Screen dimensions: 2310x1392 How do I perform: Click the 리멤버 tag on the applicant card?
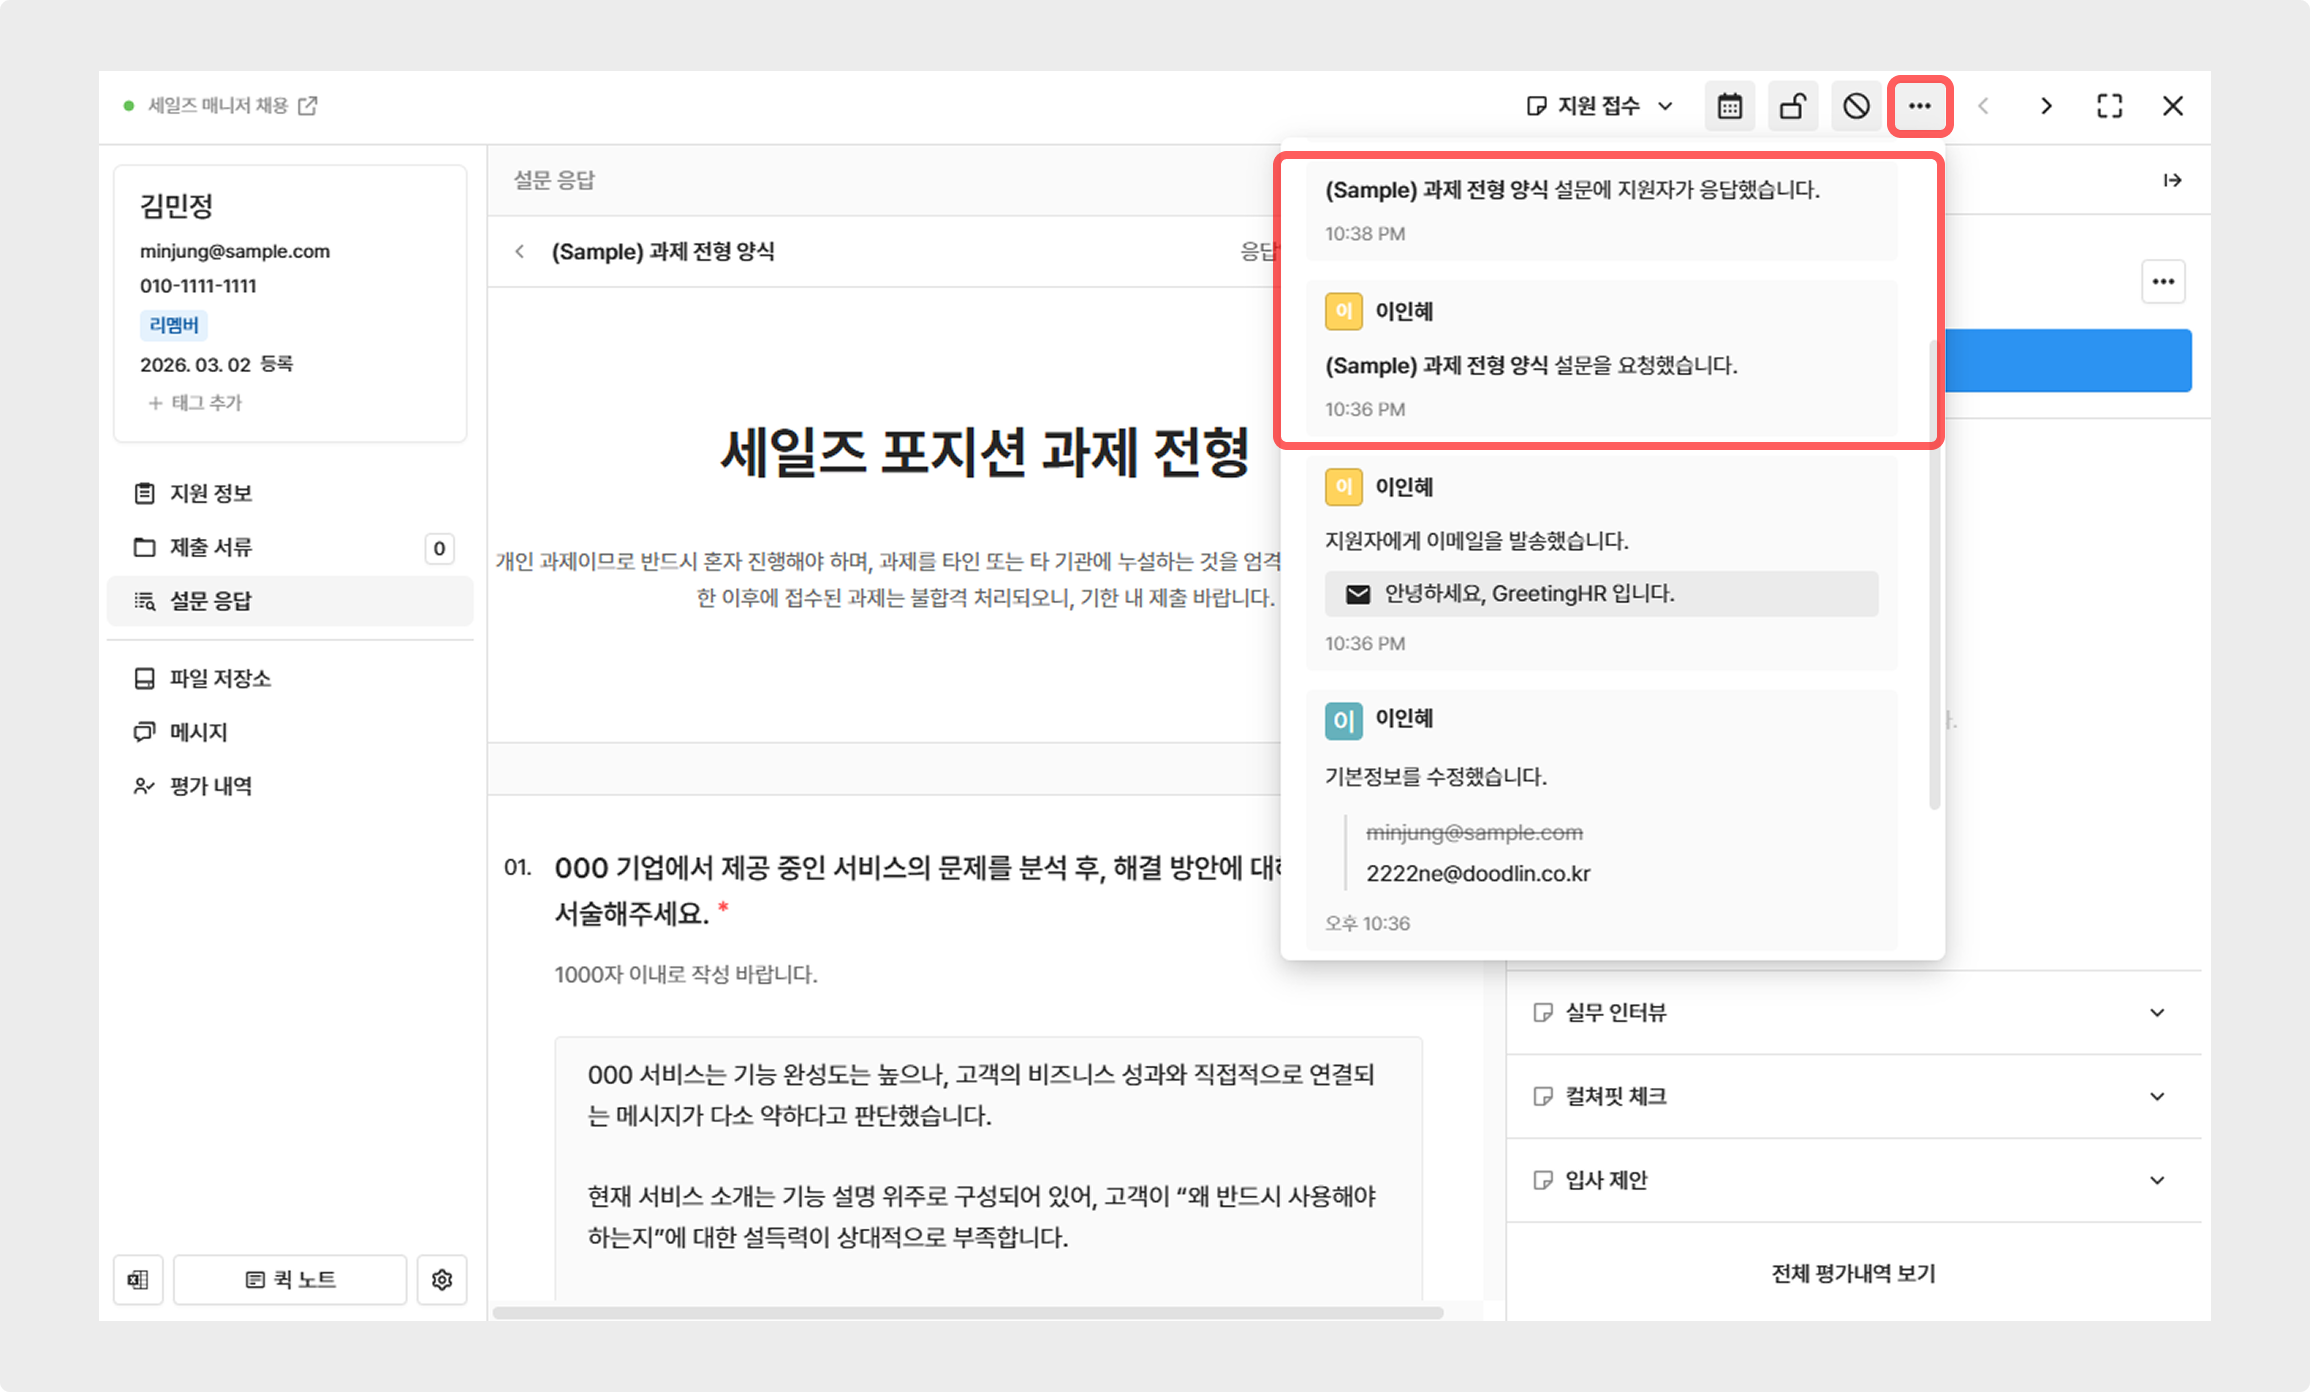click(174, 325)
